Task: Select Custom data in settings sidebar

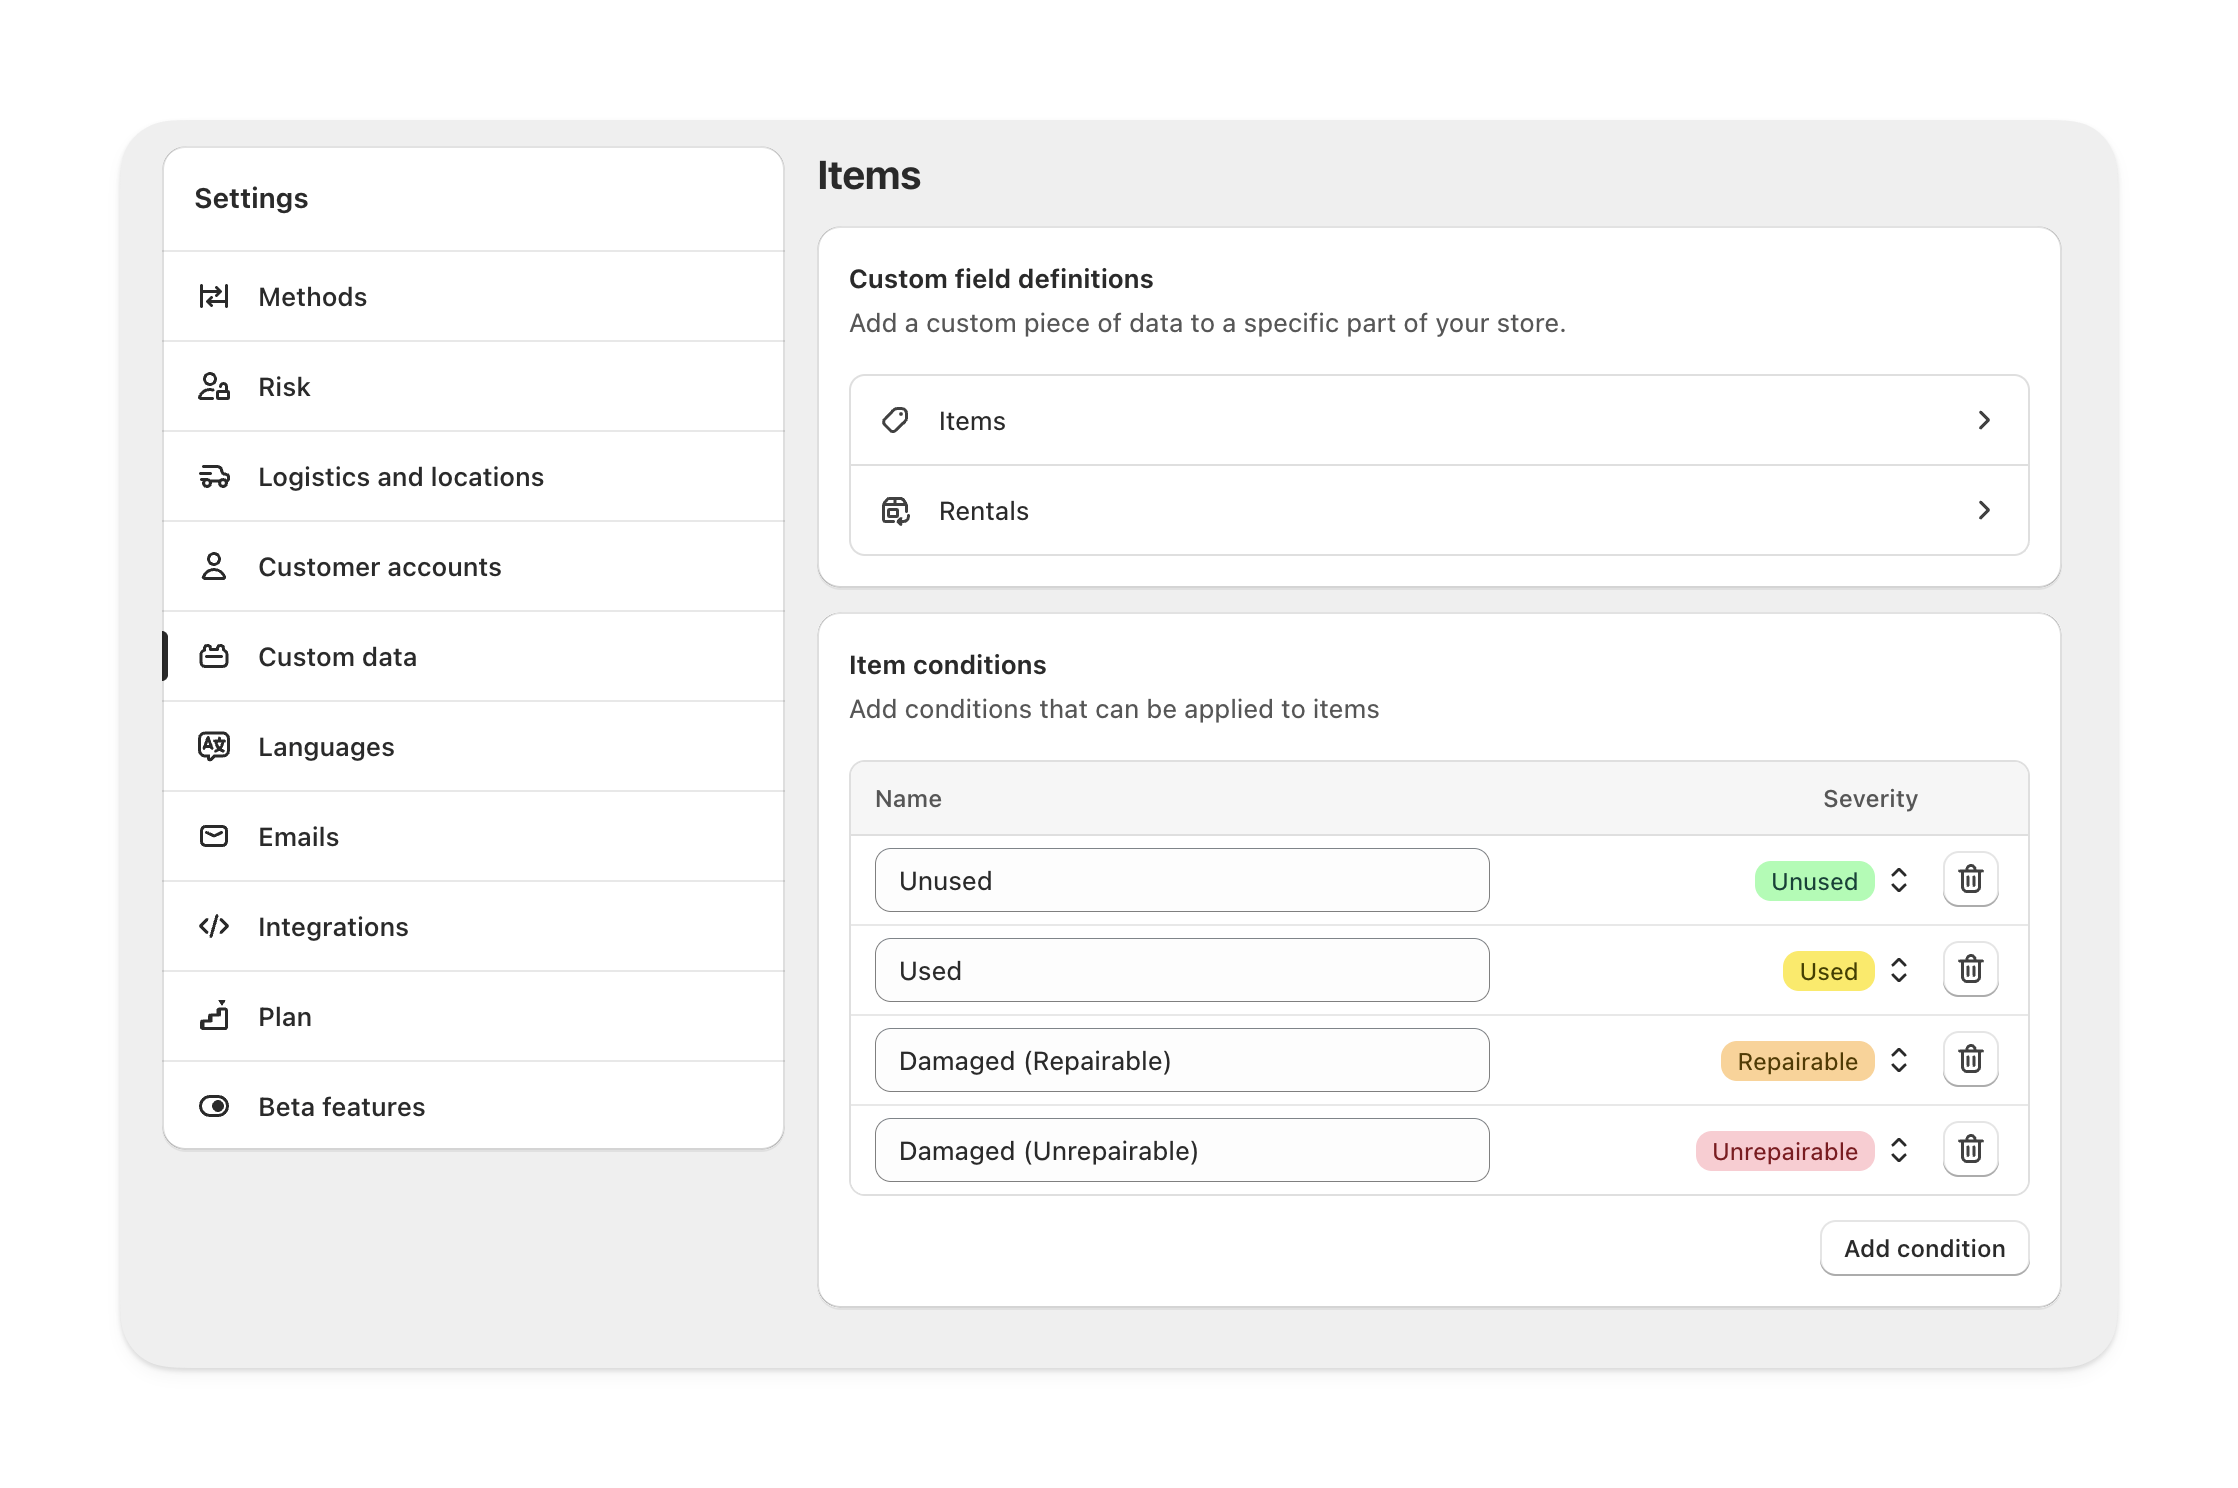Action: click(x=337, y=656)
